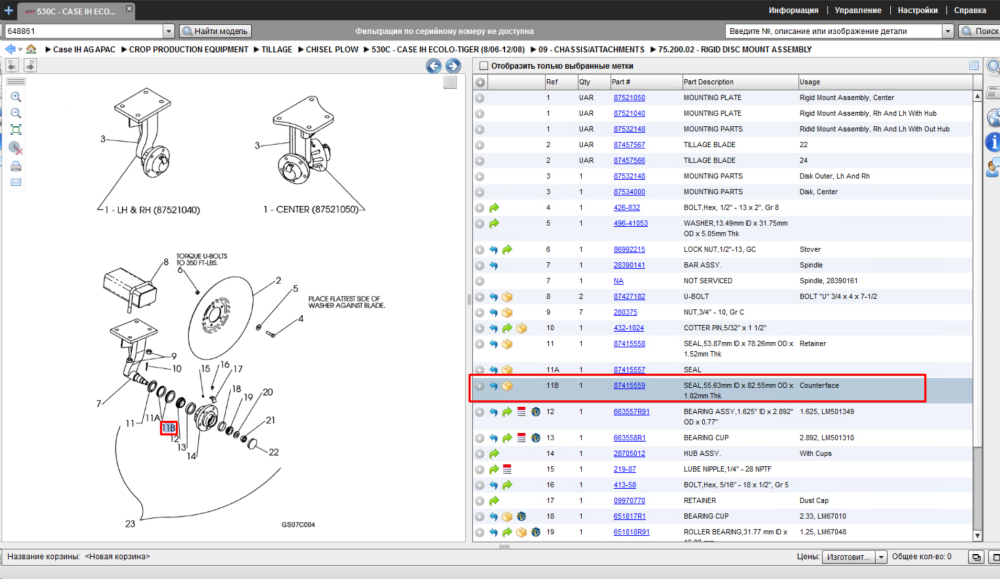Open Настройки menu

[x=917, y=10]
